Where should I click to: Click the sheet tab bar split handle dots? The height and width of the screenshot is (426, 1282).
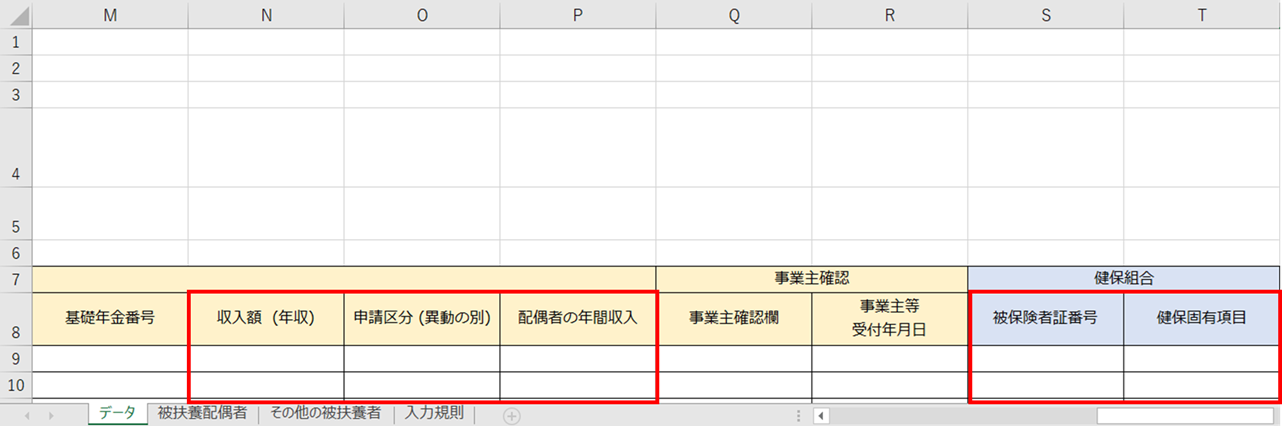coord(798,415)
